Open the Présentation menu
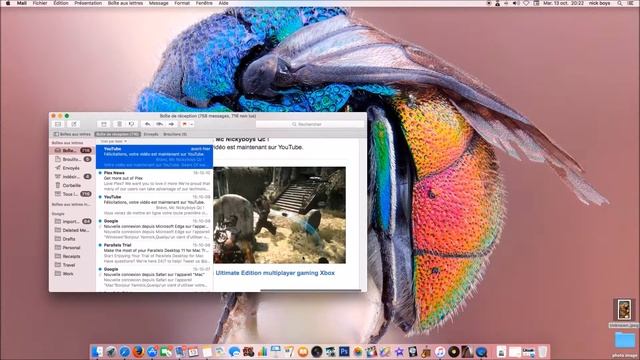This screenshot has width=640, height=360. click(x=88, y=3)
